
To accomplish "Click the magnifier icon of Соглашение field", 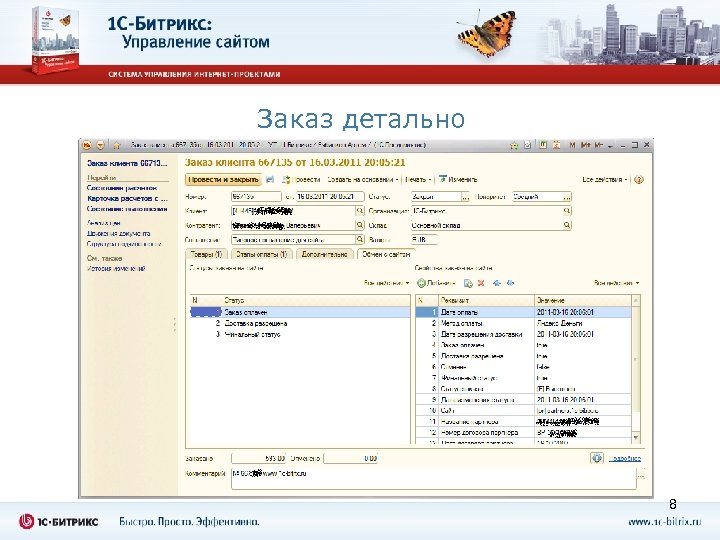I will tap(360, 239).
